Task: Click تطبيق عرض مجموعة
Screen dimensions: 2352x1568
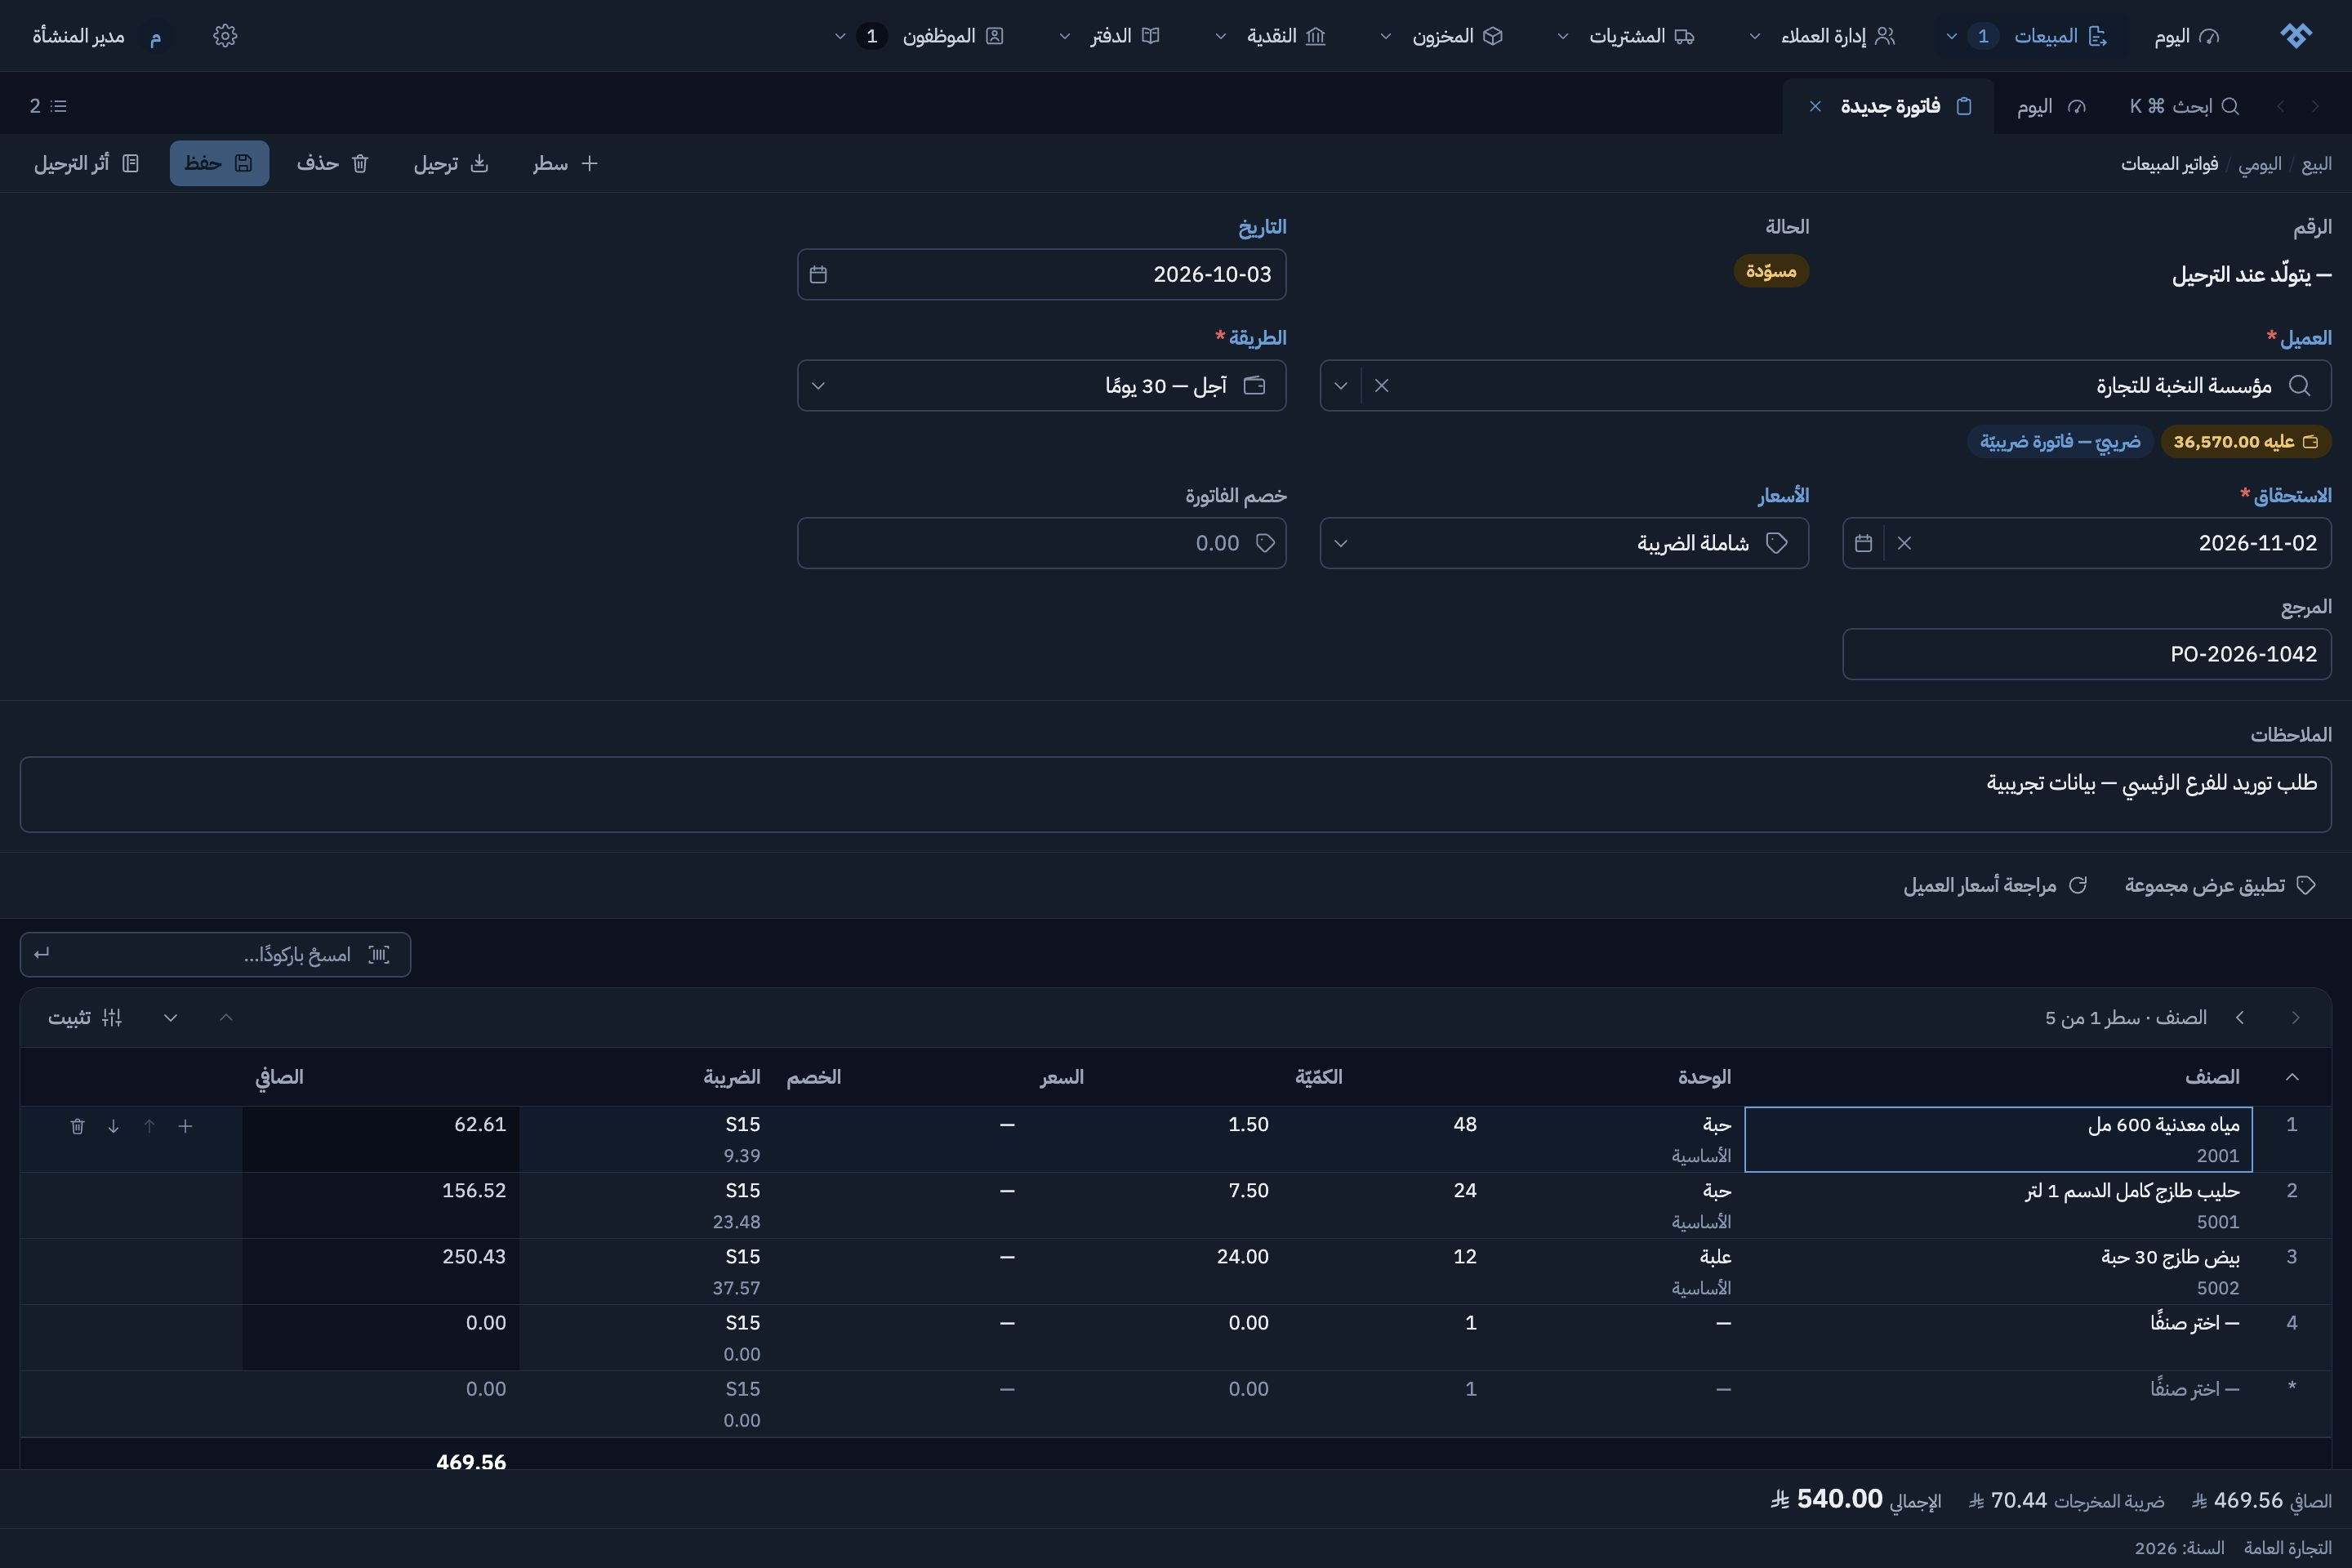Action: [x=2220, y=885]
